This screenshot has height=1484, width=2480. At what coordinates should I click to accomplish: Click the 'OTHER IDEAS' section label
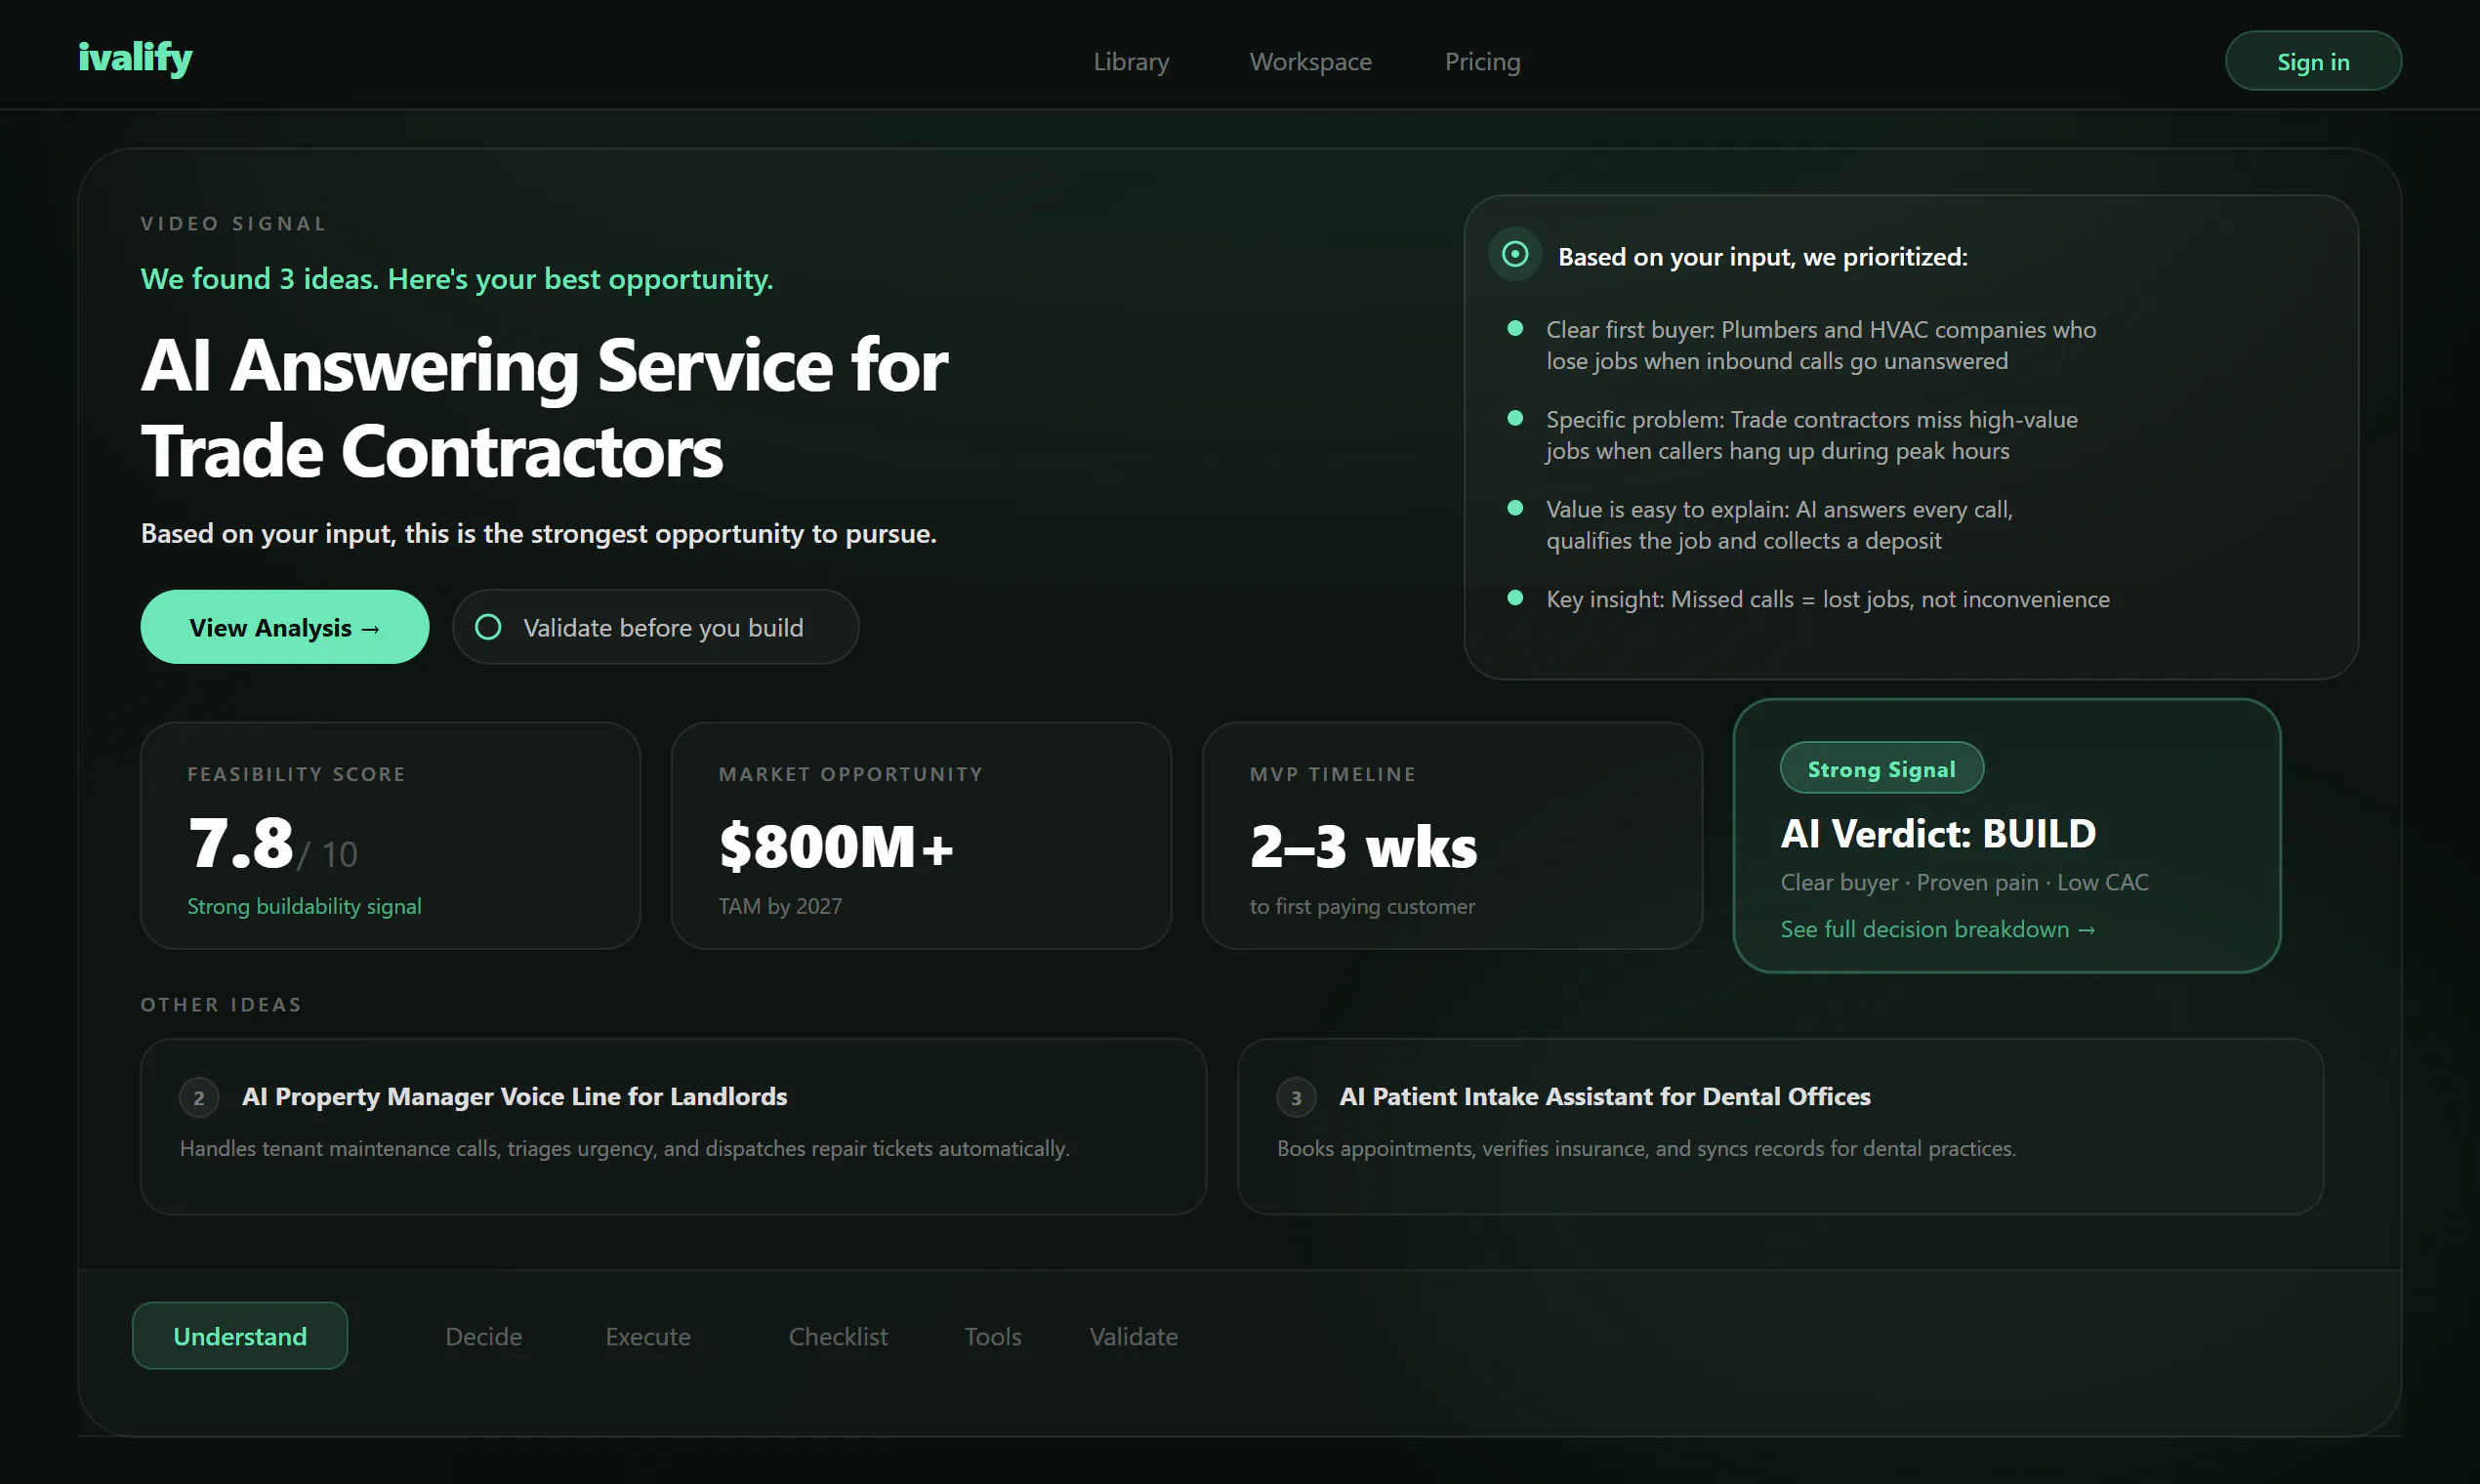coord(221,1004)
